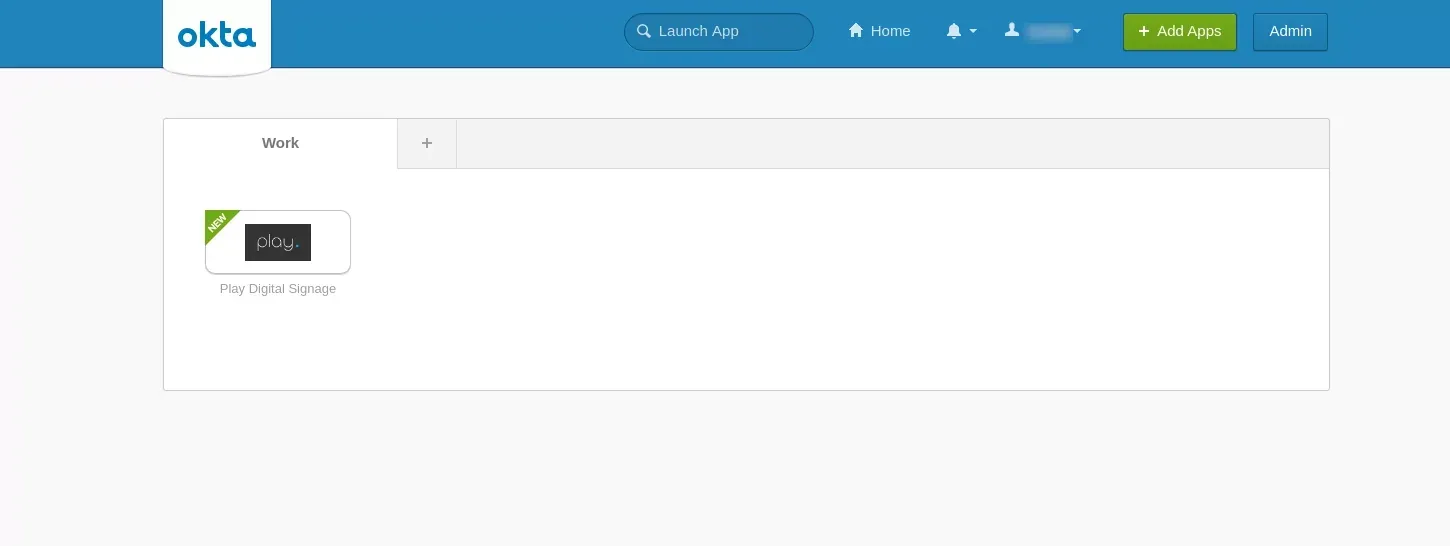Click the plus icon on Add Apps
This screenshot has height=546, width=1450.
click(1144, 31)
